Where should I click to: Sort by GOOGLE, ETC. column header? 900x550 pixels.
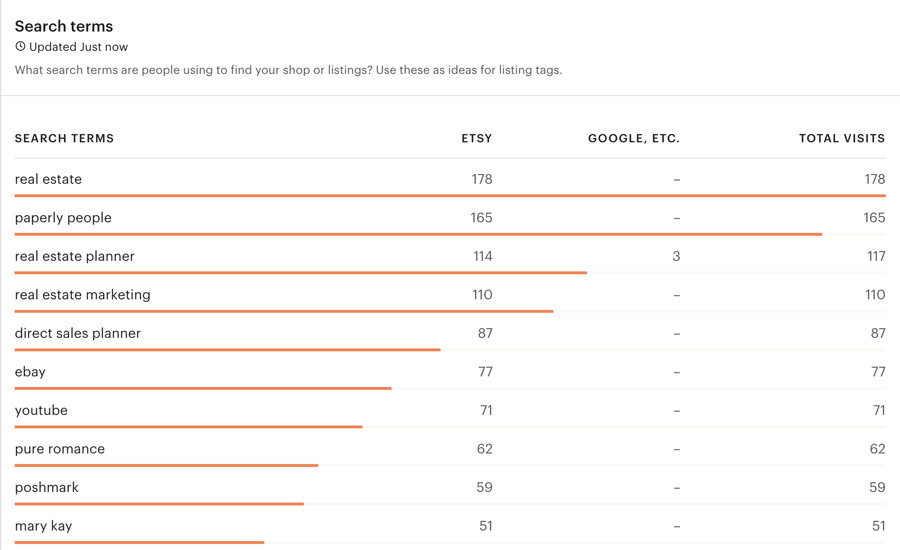[634, 138]
